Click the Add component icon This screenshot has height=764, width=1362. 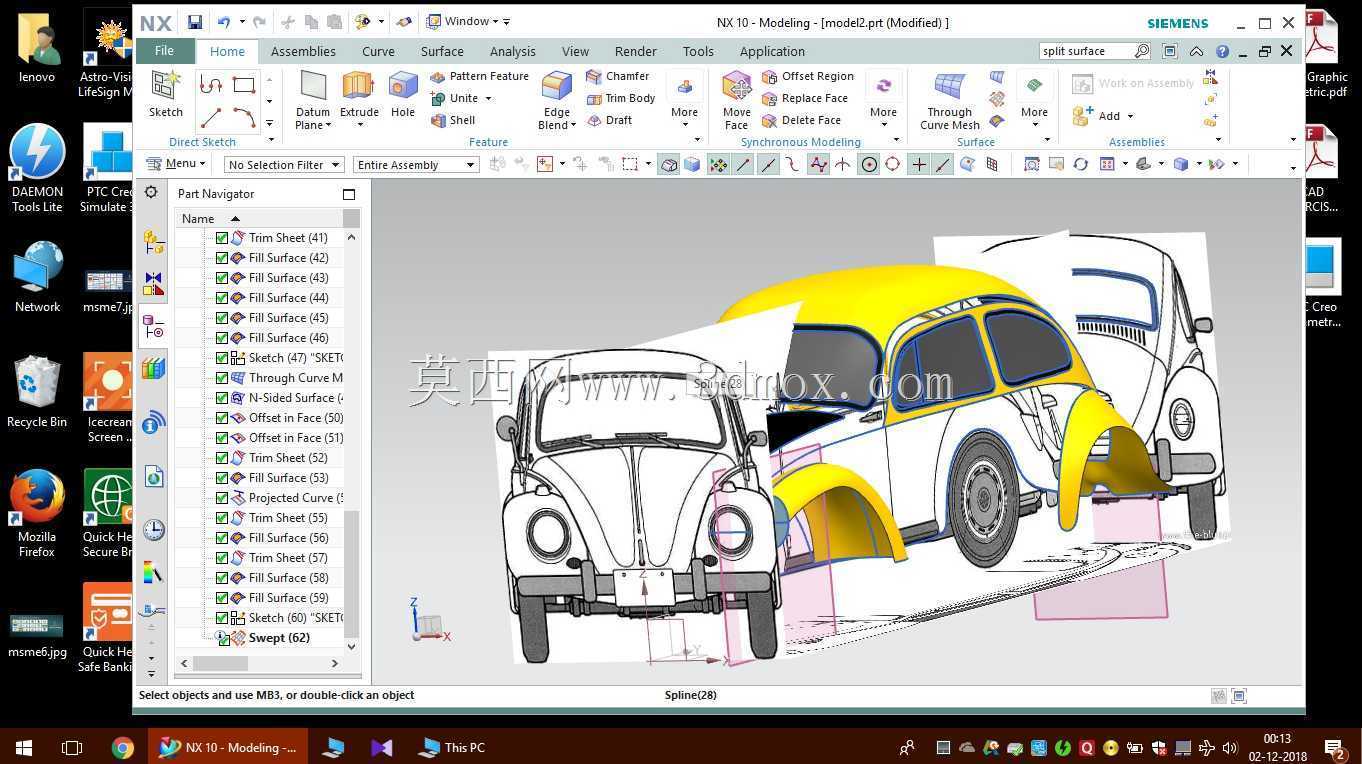point(1083,116)
